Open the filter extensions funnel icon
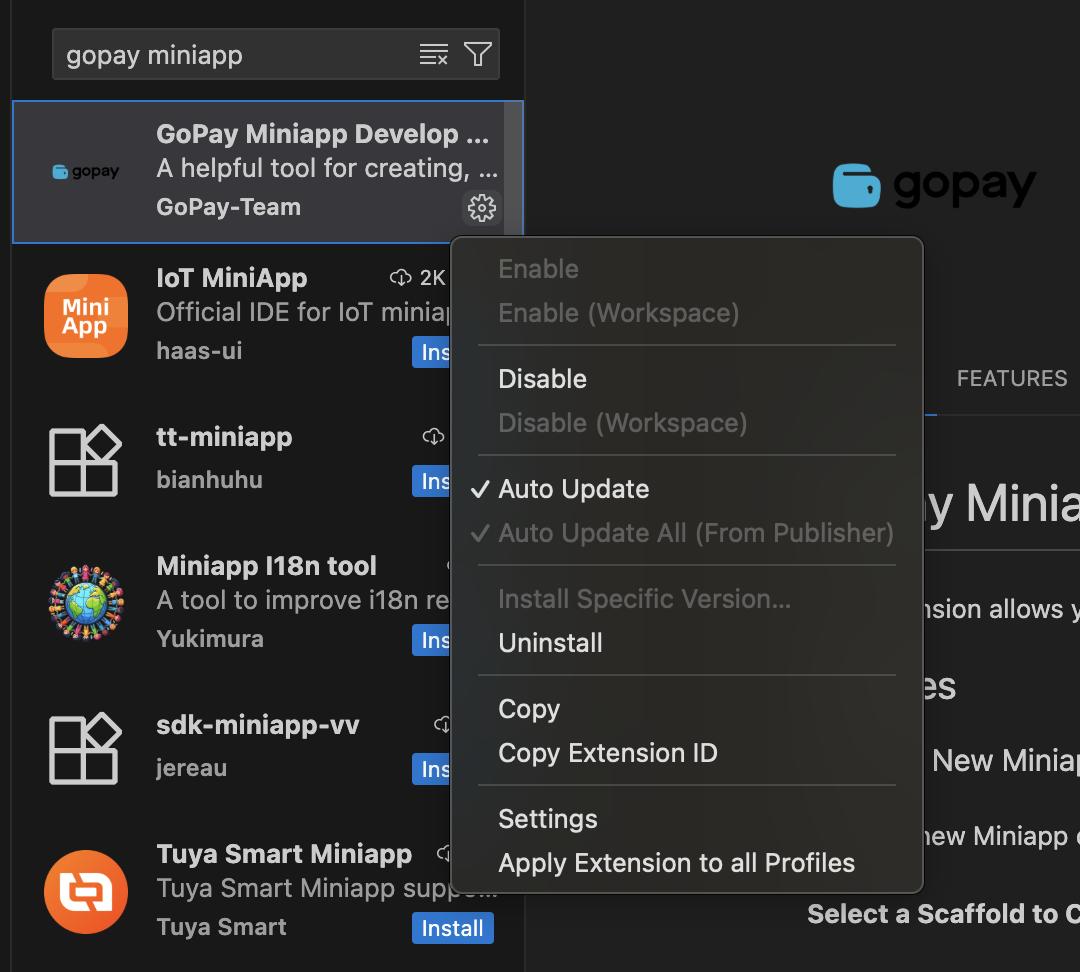The height and width of the screenshot is (972, 1080). tap(477, 54)
